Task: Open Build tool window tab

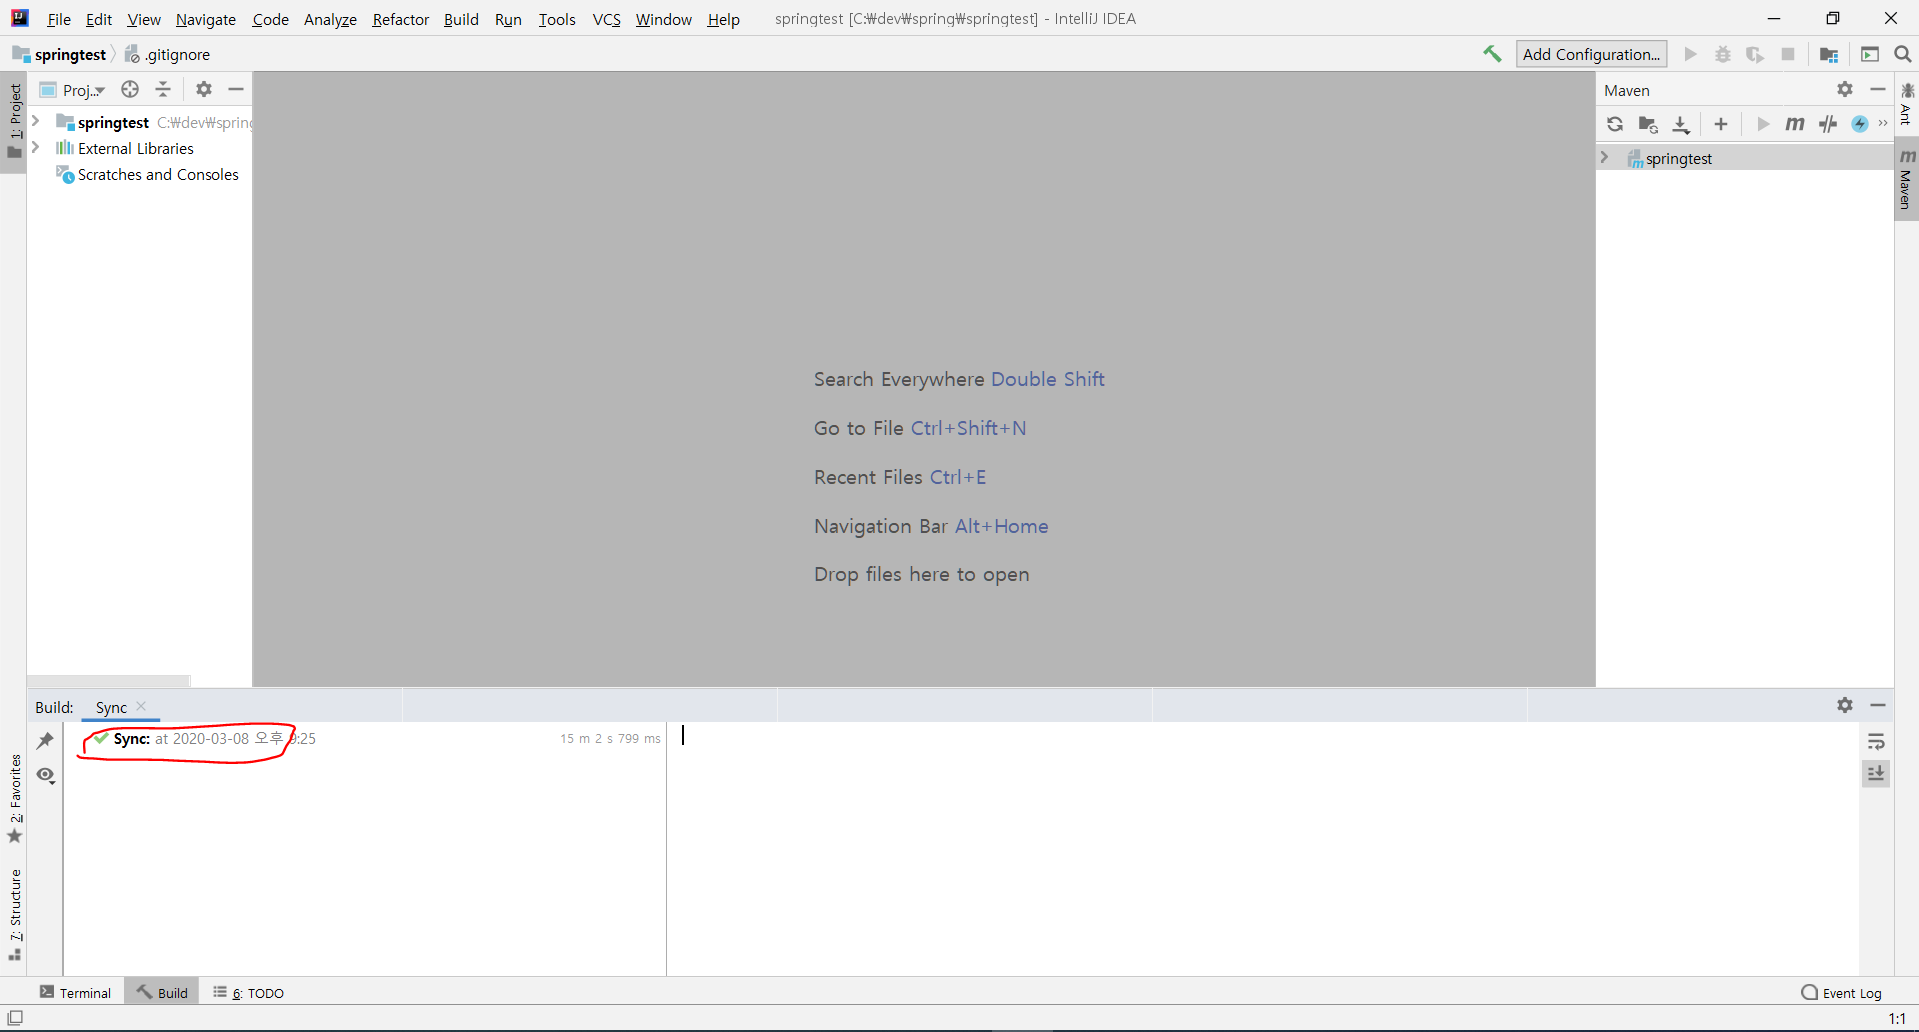Action: click(162, 992)
